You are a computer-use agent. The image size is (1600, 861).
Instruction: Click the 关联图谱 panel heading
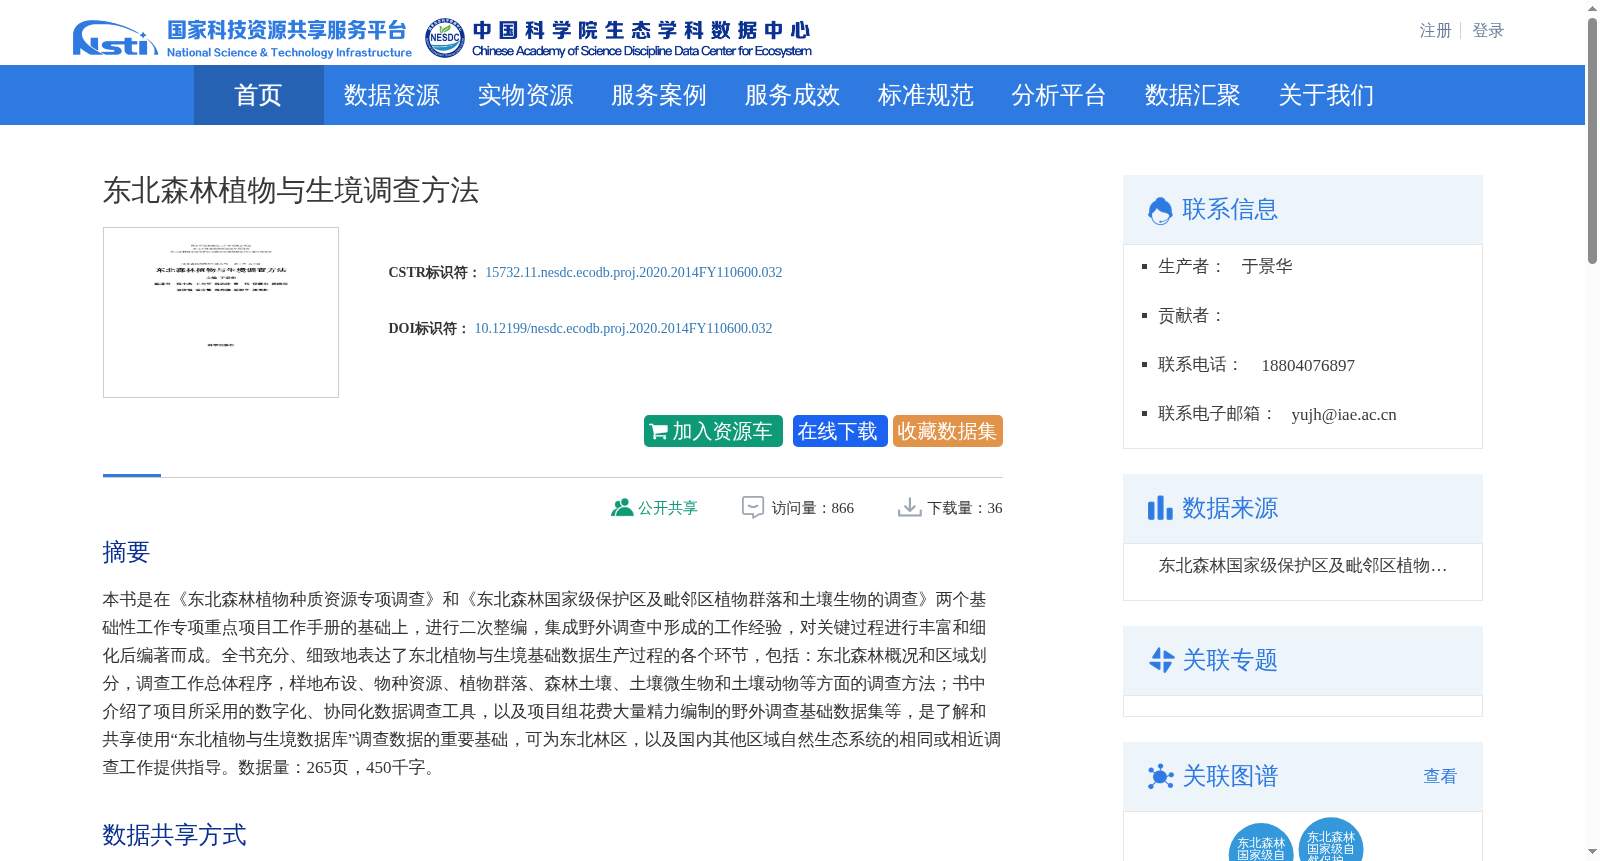pos(1230,776)
